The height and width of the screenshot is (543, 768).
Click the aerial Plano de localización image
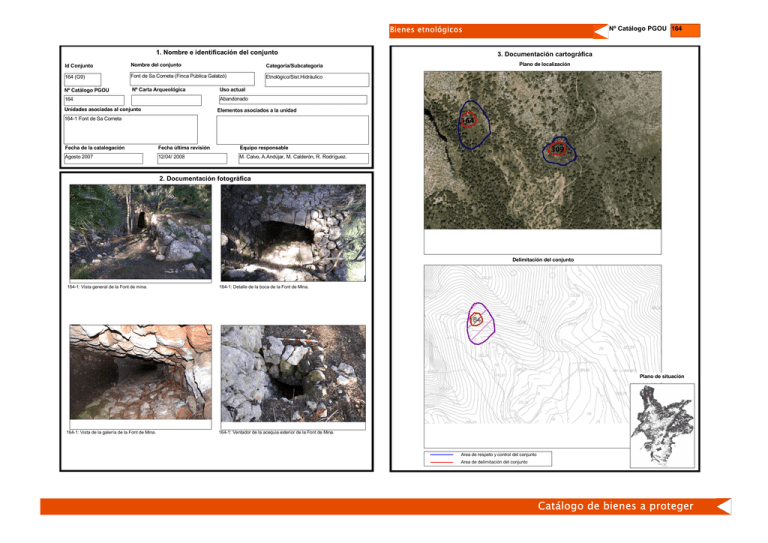(543, 150)
